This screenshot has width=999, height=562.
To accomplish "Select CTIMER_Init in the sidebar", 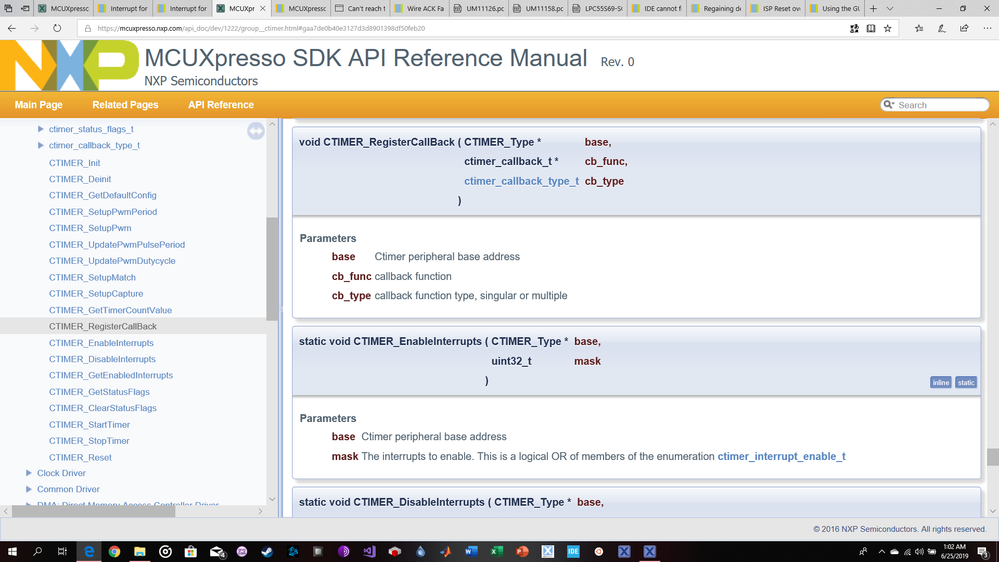I will [75, 162].
